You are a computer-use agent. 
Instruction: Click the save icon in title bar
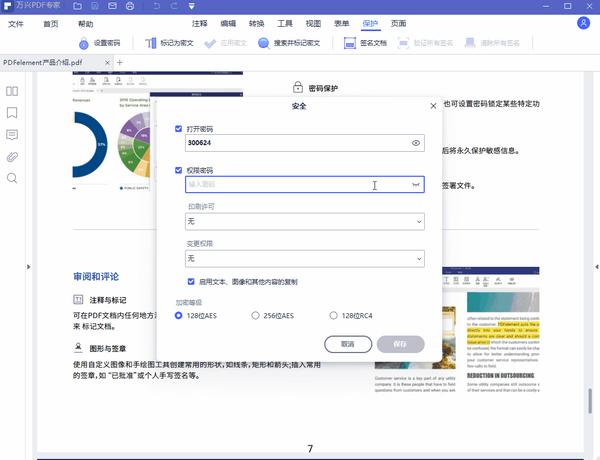95,6
